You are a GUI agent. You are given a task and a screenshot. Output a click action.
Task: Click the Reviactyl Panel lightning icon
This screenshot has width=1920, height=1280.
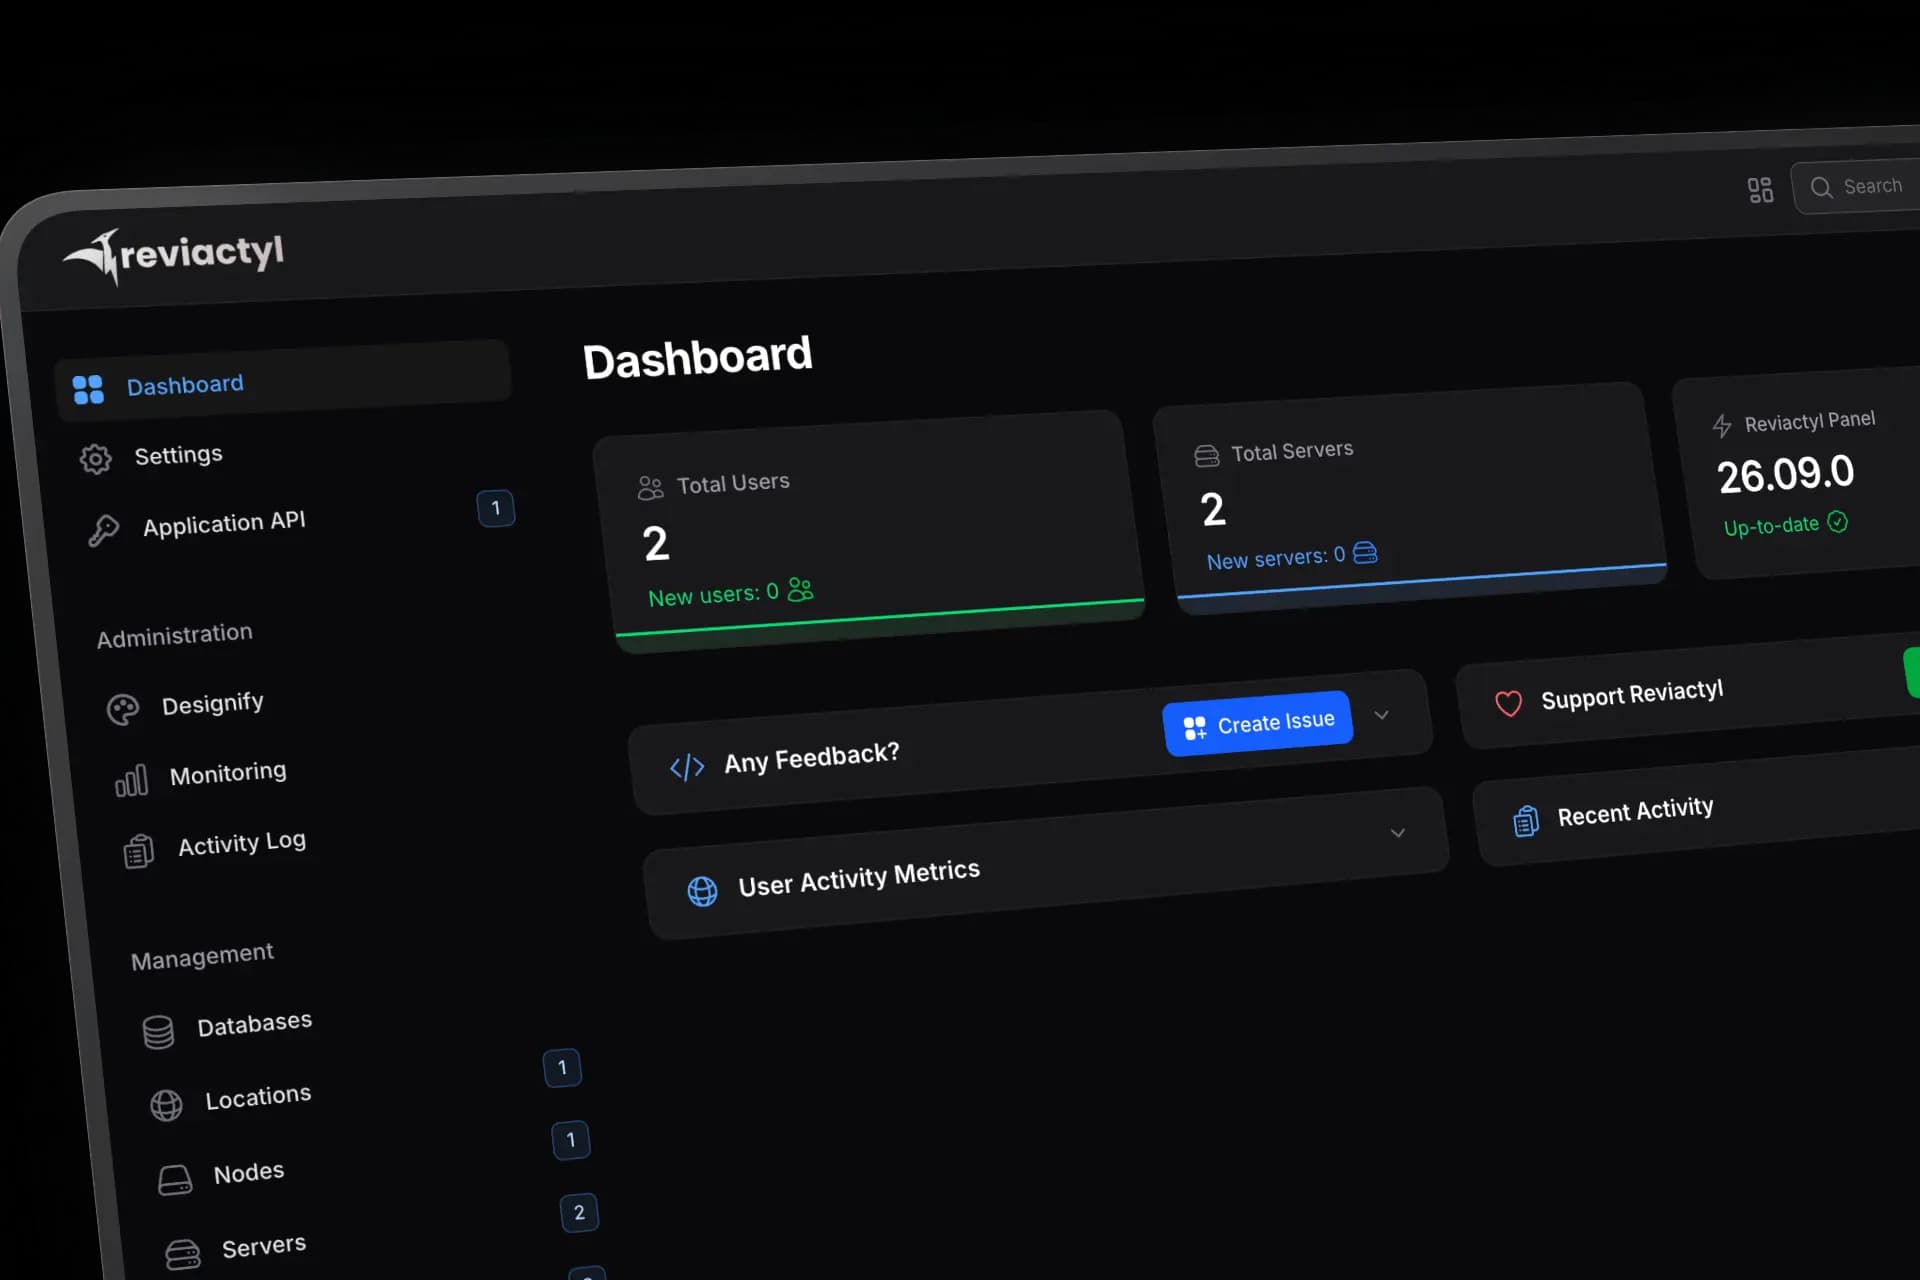1722,426
